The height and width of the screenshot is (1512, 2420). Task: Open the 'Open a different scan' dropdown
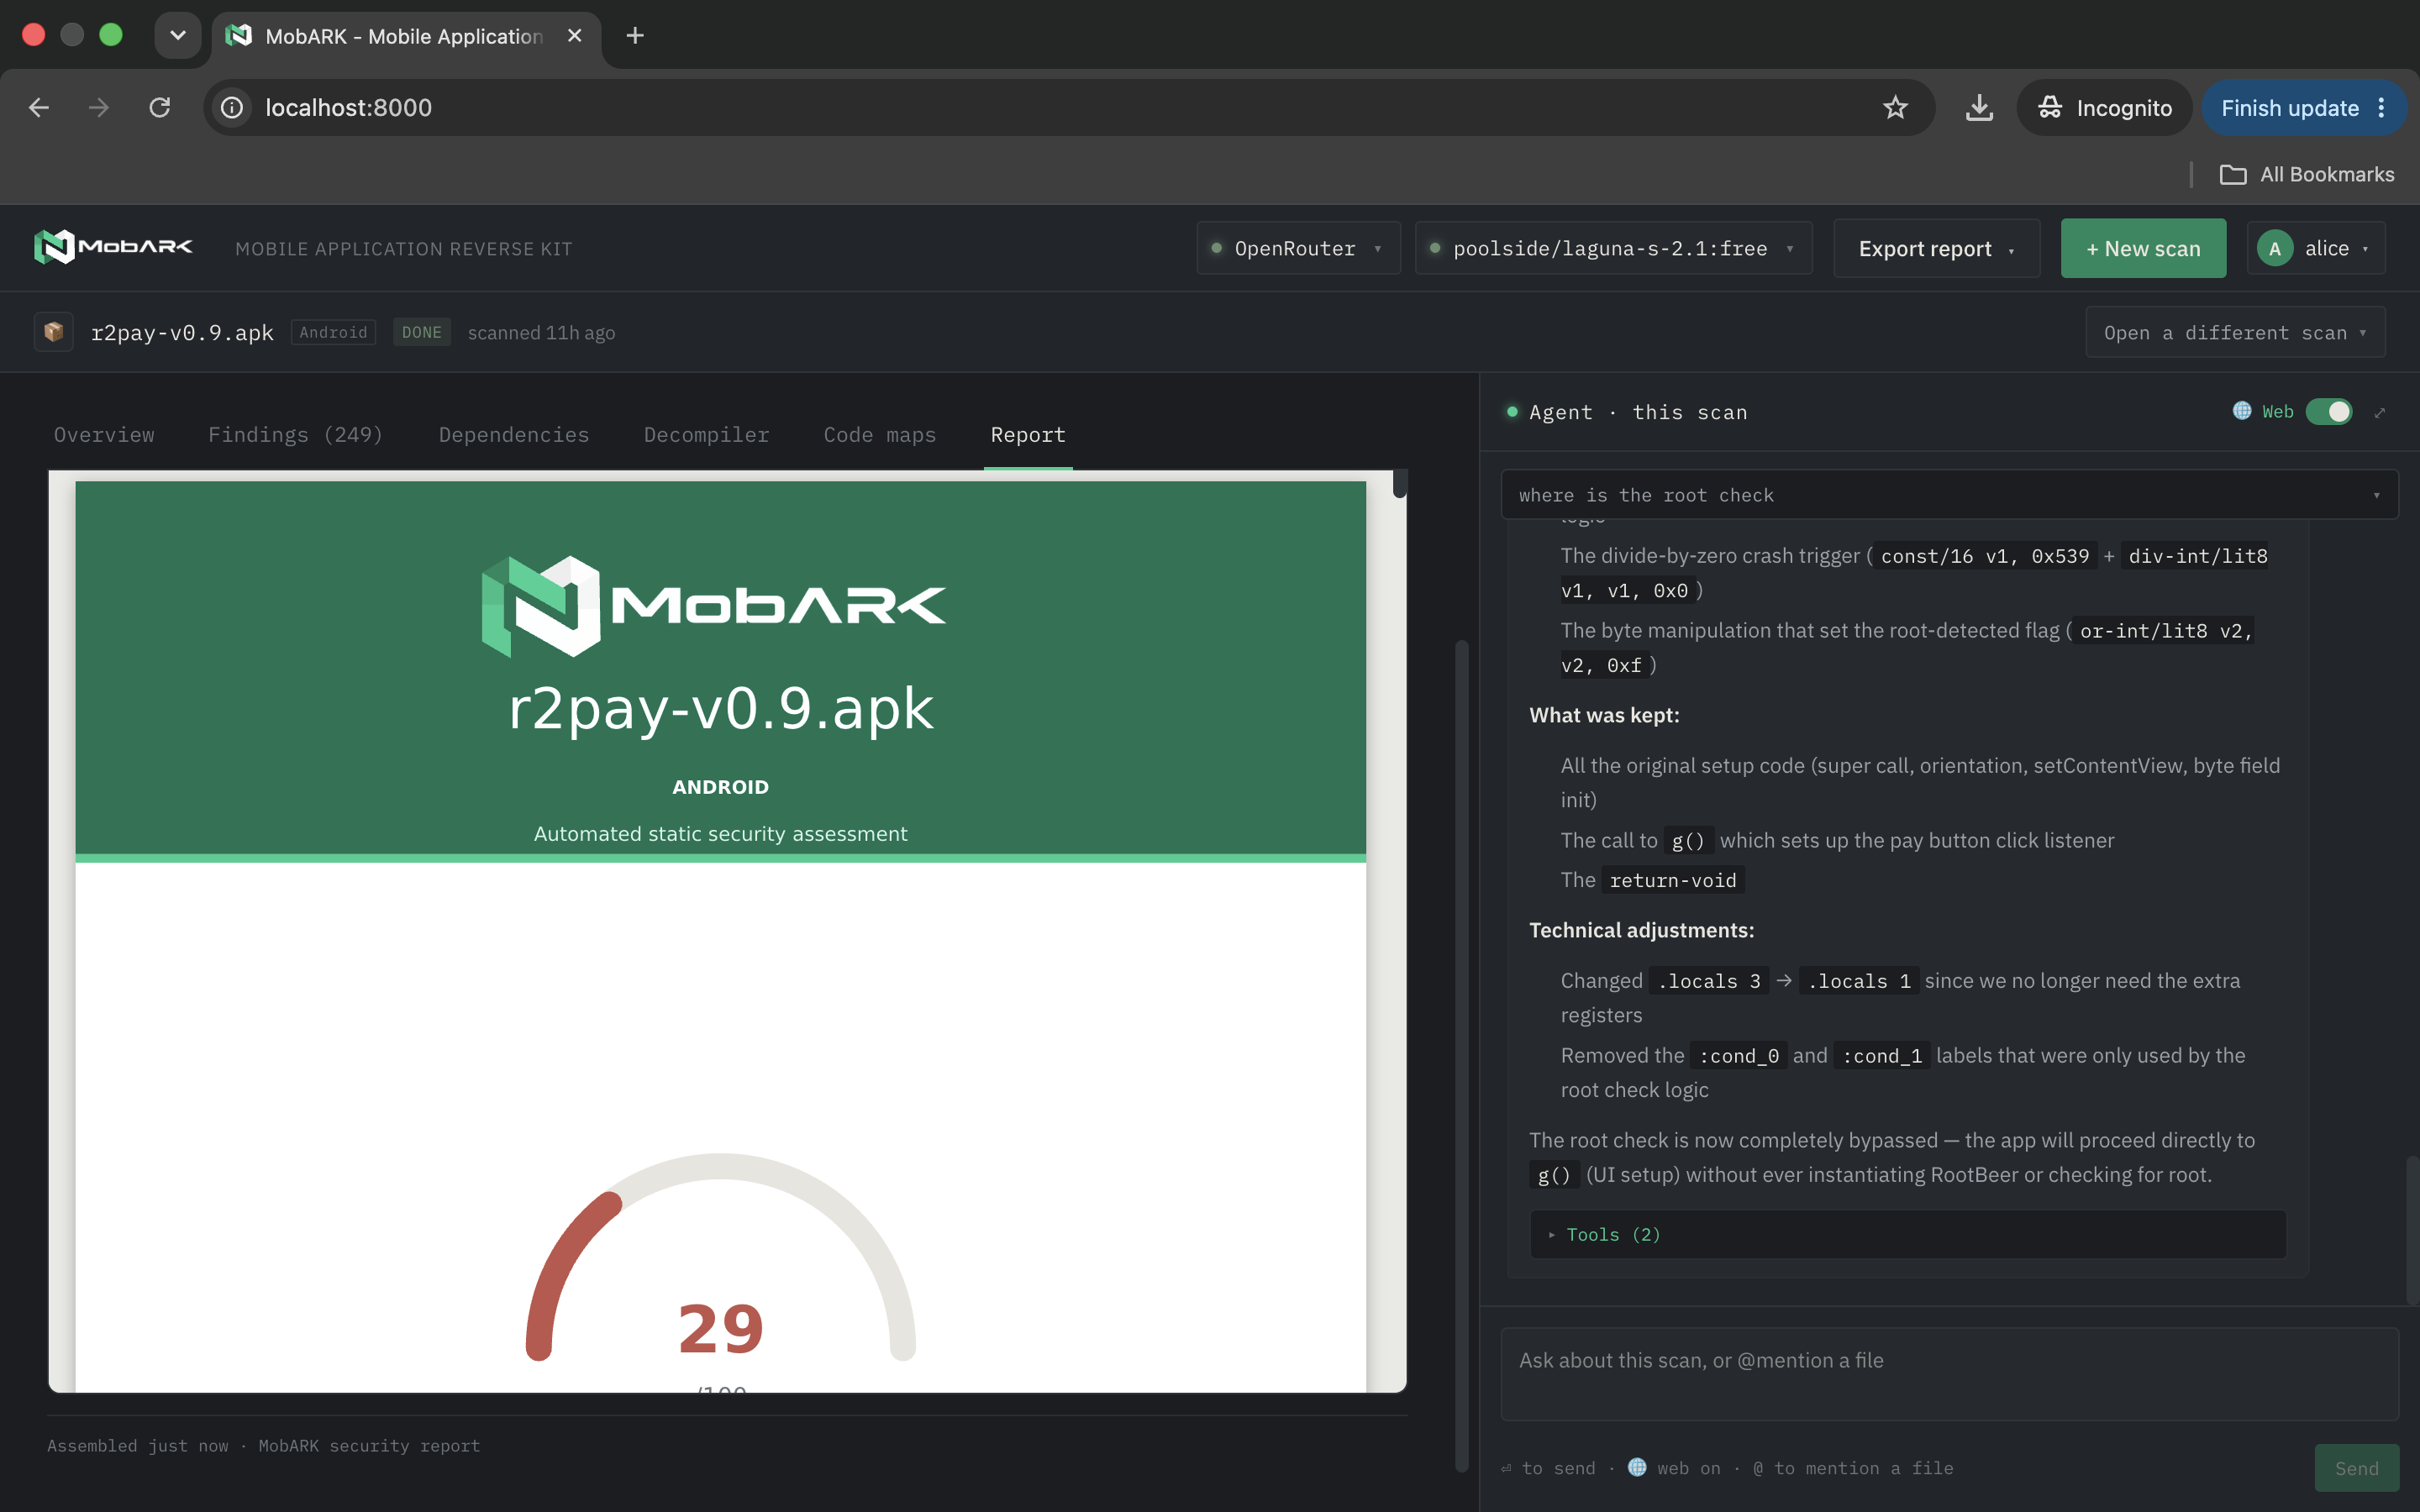2235,332
